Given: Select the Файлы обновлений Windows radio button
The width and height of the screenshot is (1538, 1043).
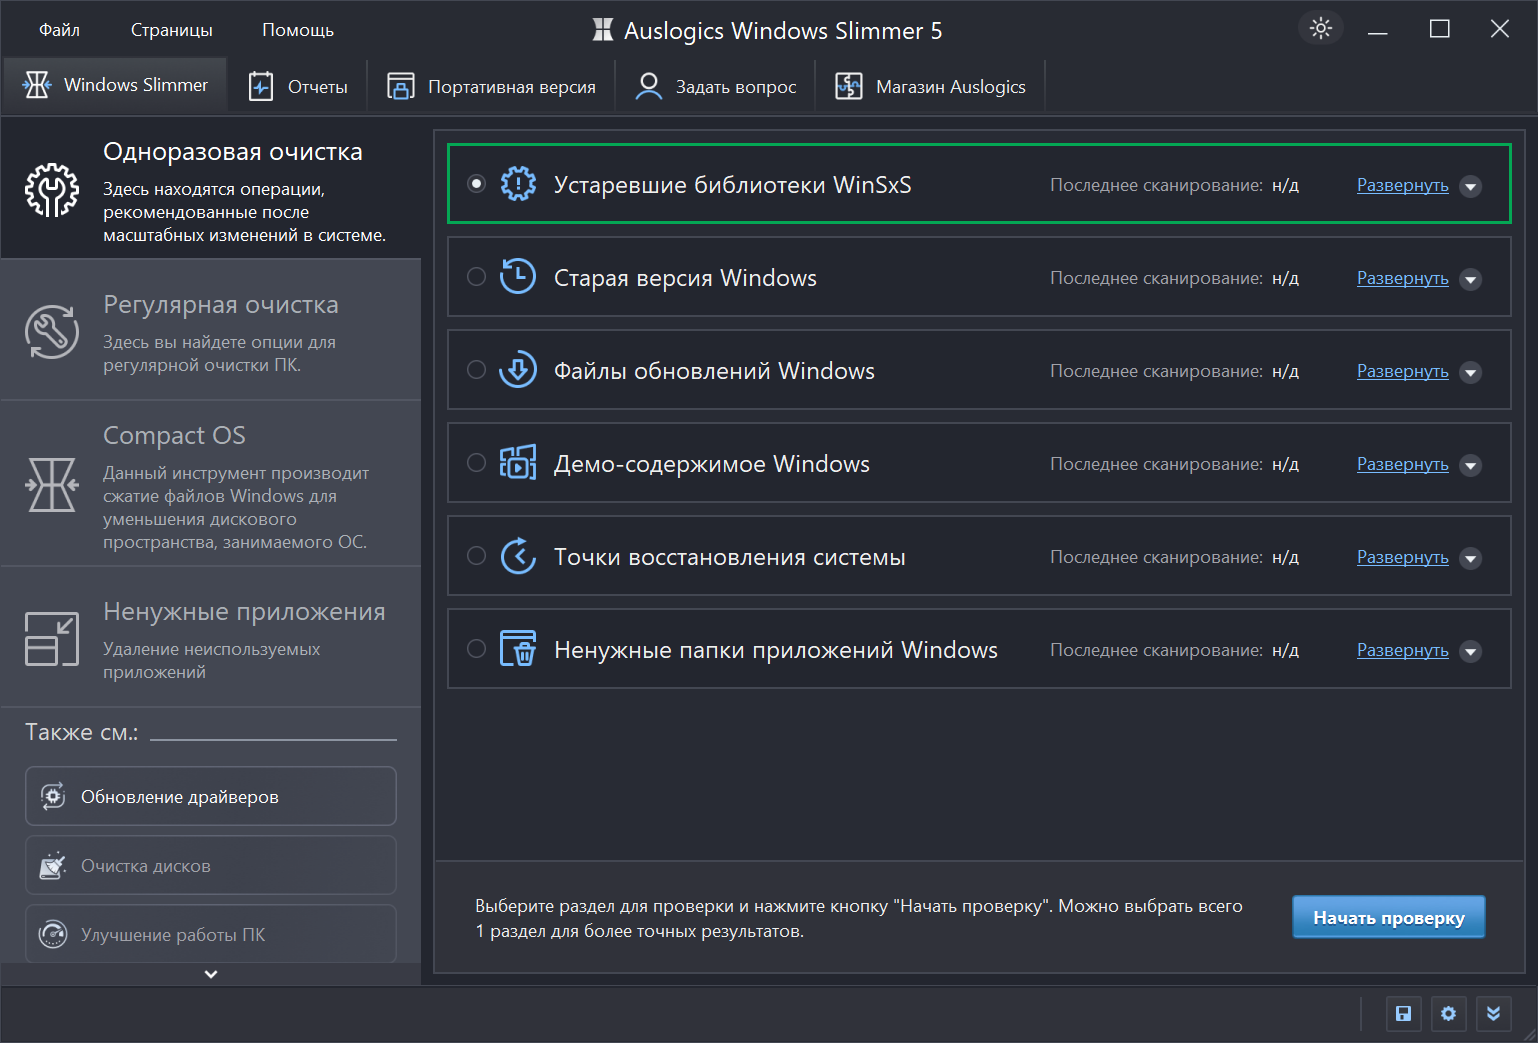Looking at the screenshot, I should click(477, 369).
